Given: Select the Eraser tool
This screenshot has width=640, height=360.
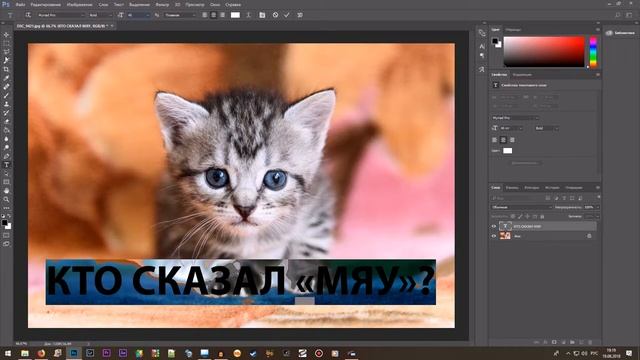Looking at the screenshot, I should pyautogui.click(x=6, y=122).
